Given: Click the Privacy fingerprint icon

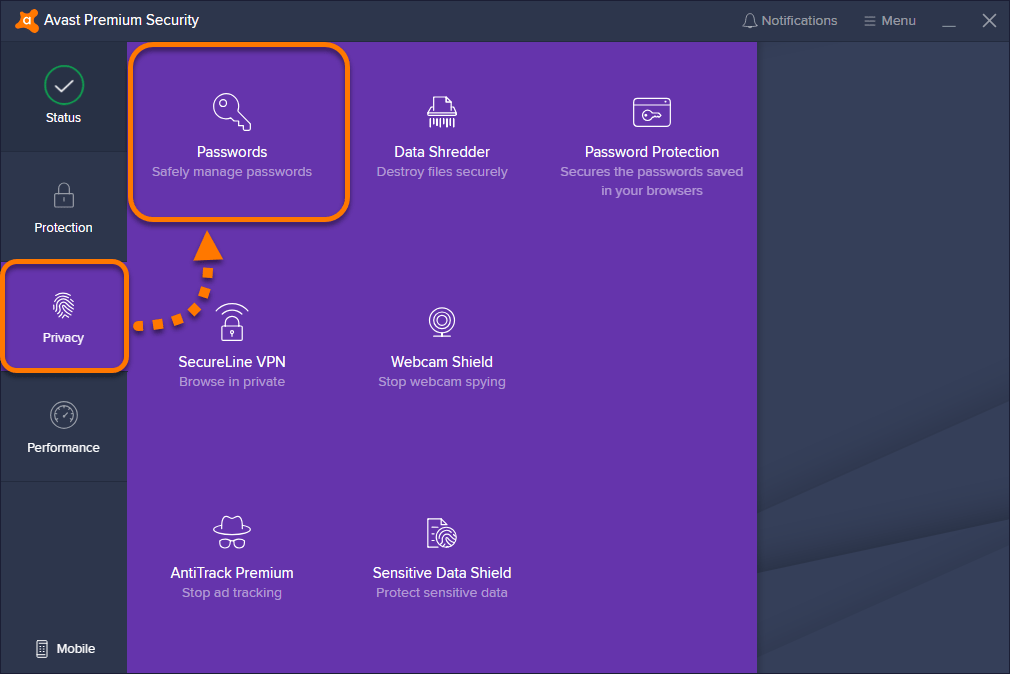Looking at the screenshot, I should (64, 305).
